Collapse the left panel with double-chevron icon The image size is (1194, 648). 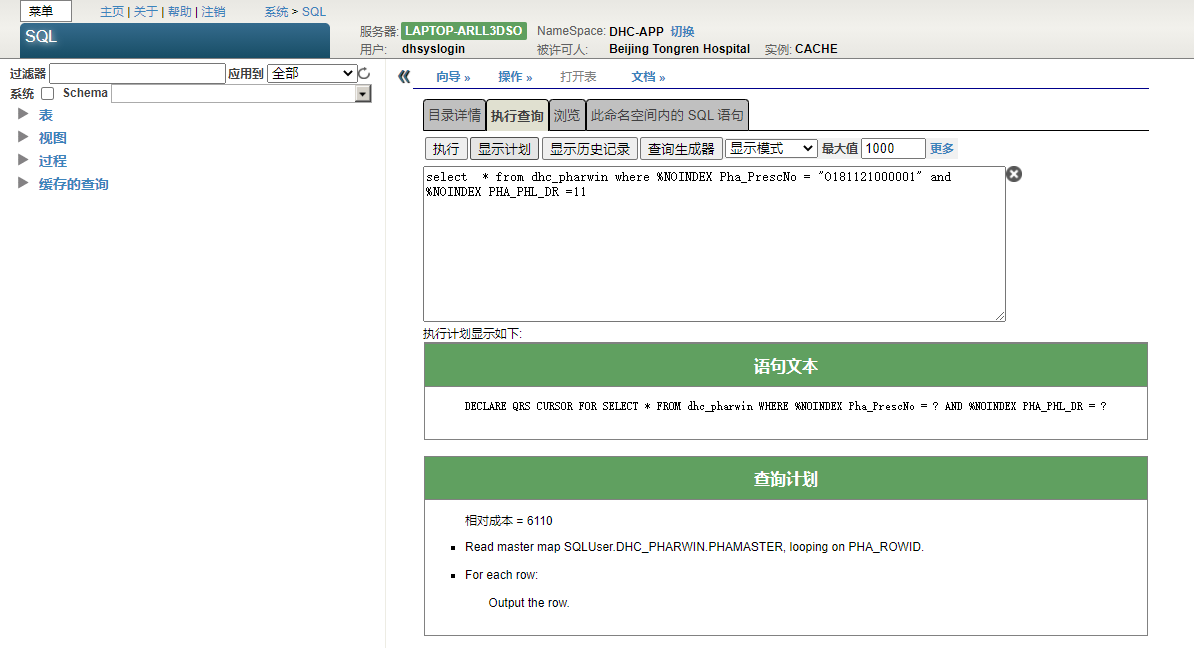[404, 77]
